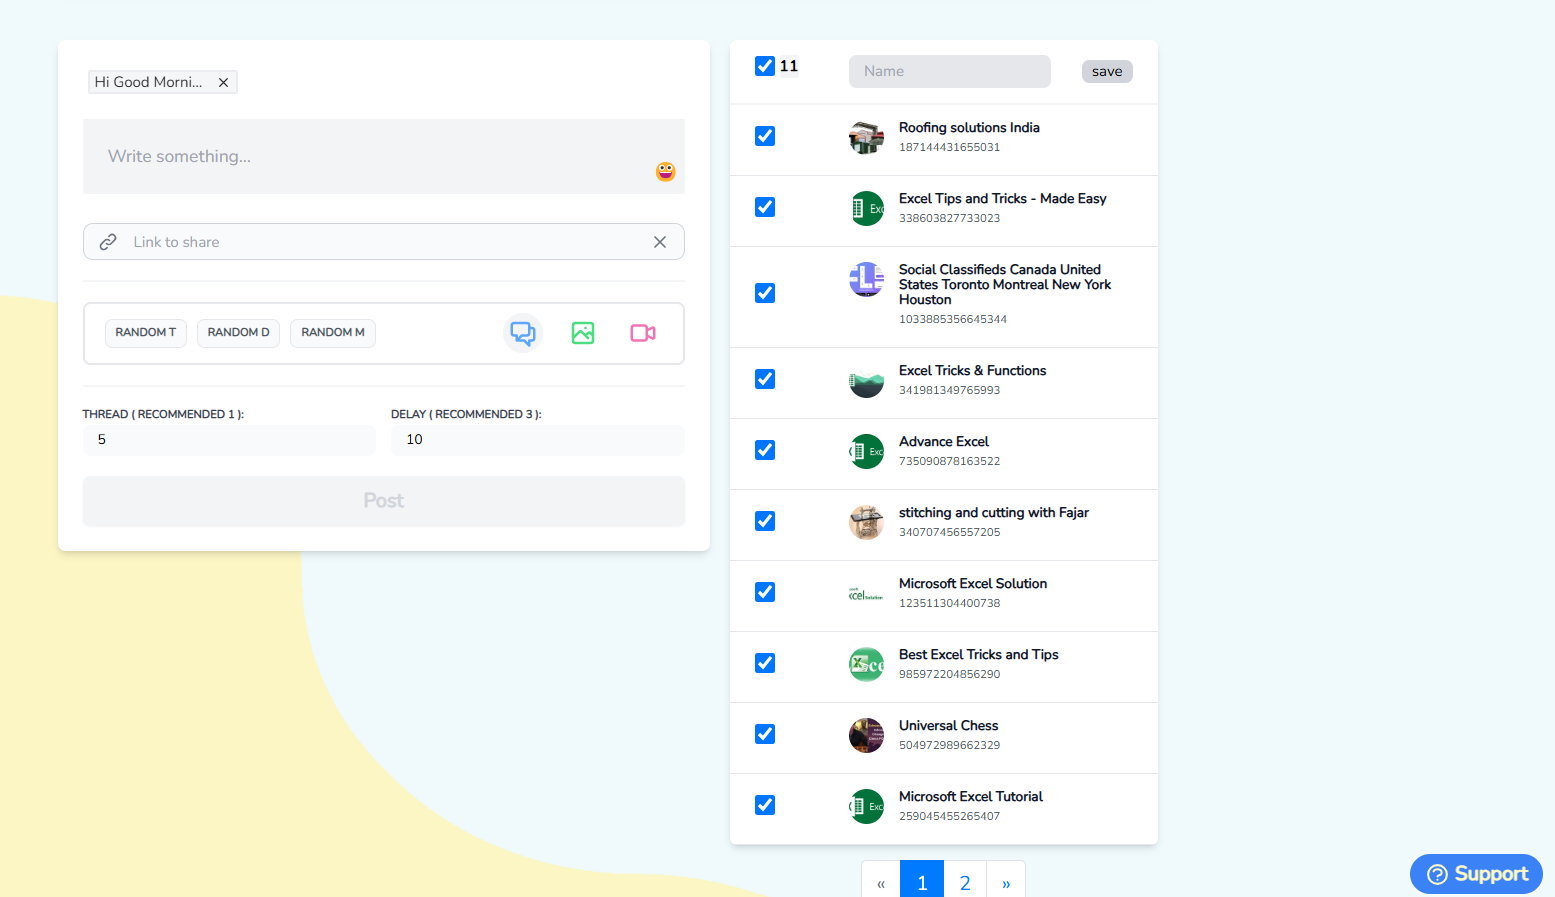Viewport: 1555px width, 897px height.
Task: Select the image post type icon
Action: click(x=583, y=333)
